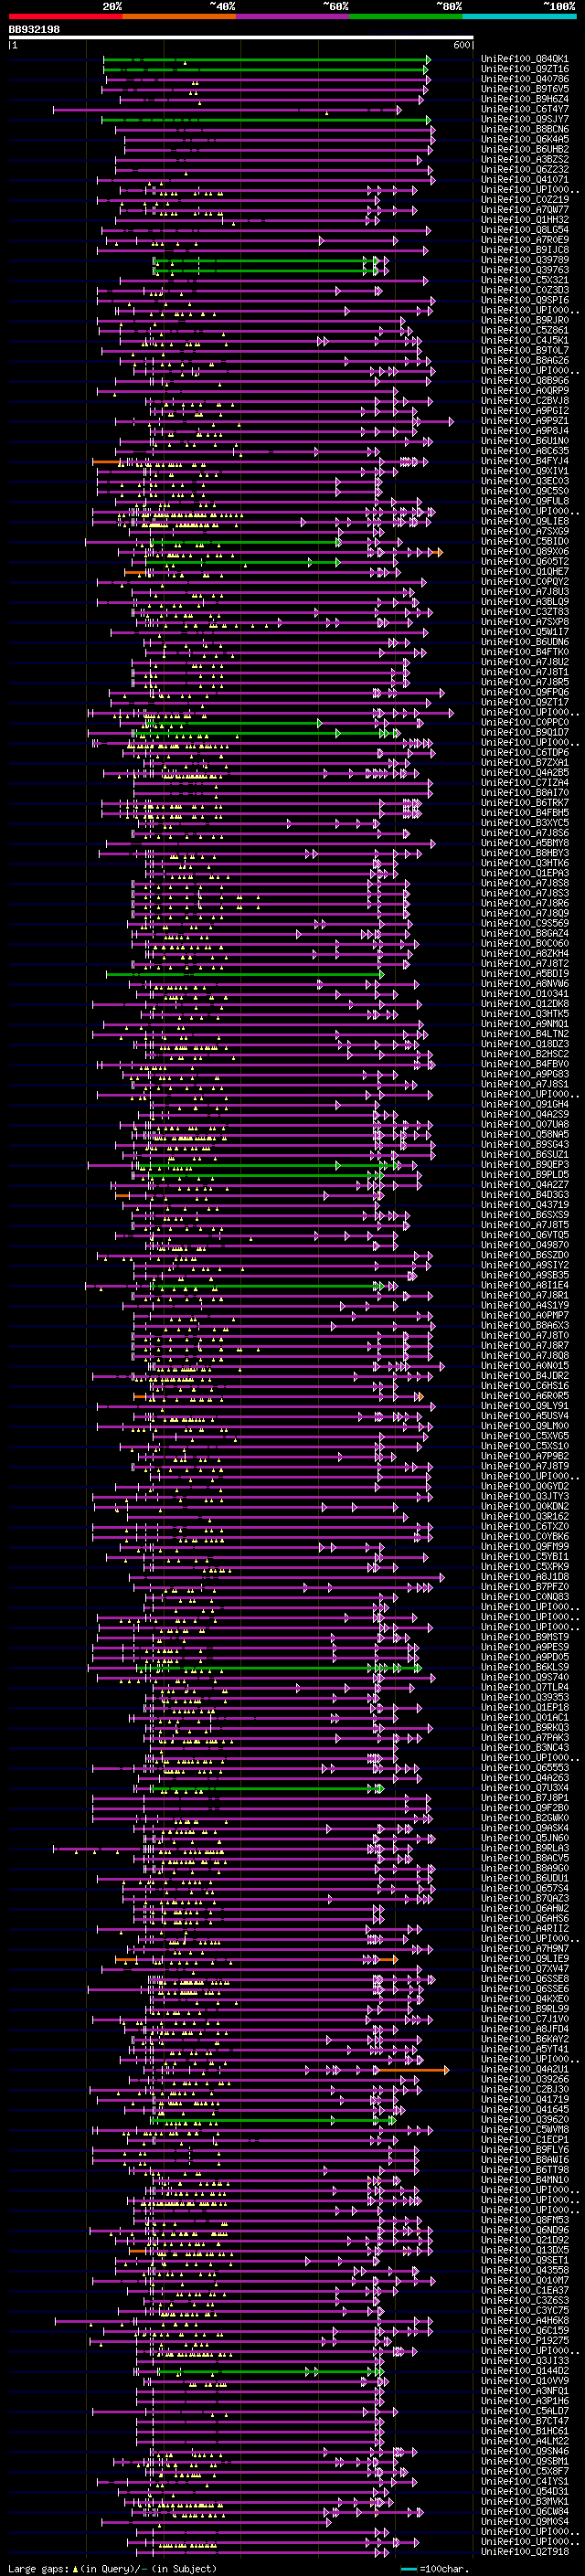The height and width of the screenshot is (2576, 585).
Task: Select the UniRef100_A3BZS2 label
Action: [x=525, y=159]
